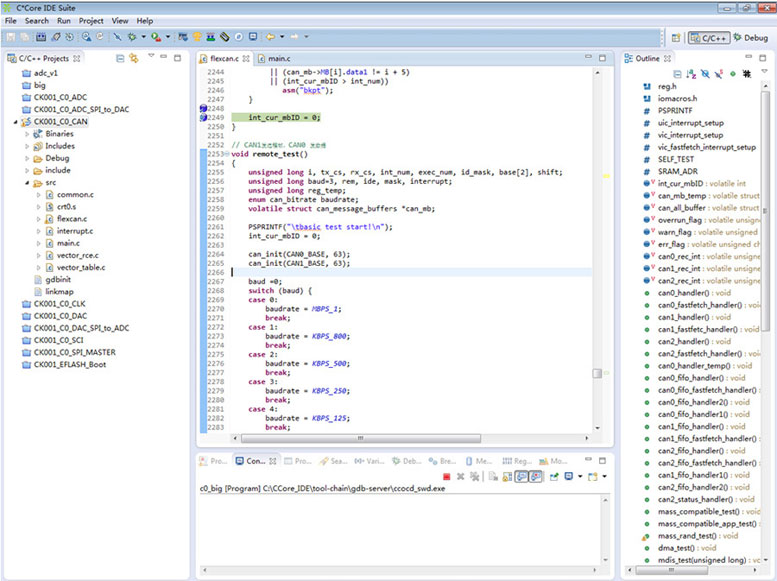
Task: Open interrupt.c in the project tree
Action: pyautogui.click(x=73, y=230)
